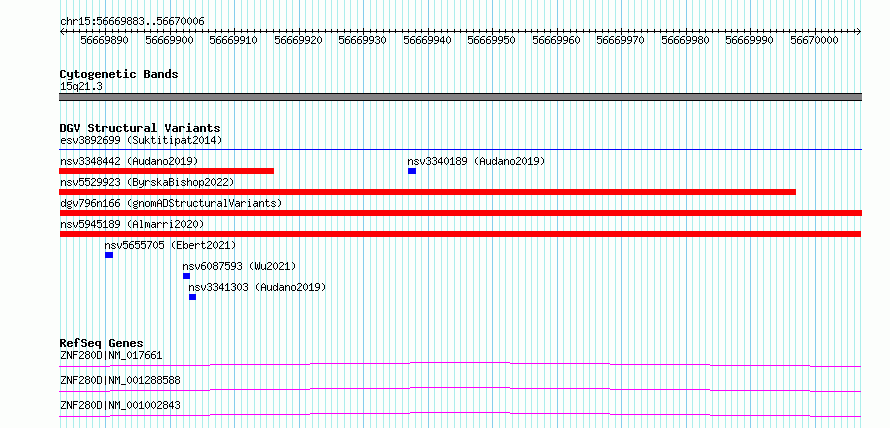The image size is (890, 428).
Task: Open variant nsv5655705 (Ebert2021)
Action: point(170,245)
